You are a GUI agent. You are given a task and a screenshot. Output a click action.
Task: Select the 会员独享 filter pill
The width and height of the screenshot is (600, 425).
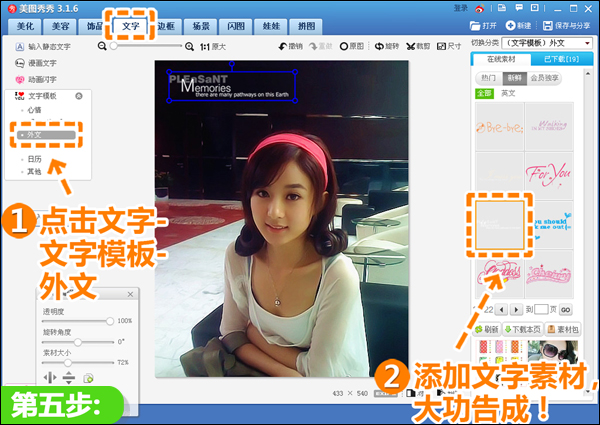click(x=544, y=78)
